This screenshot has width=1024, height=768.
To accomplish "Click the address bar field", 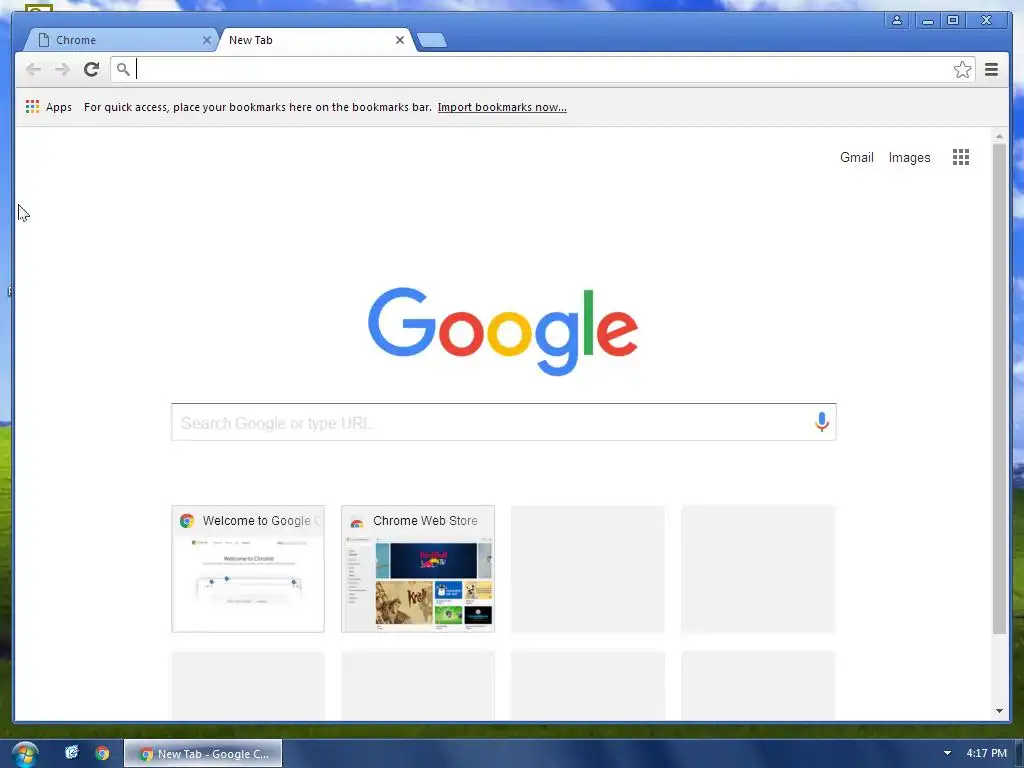I will (x=542, y=69).
